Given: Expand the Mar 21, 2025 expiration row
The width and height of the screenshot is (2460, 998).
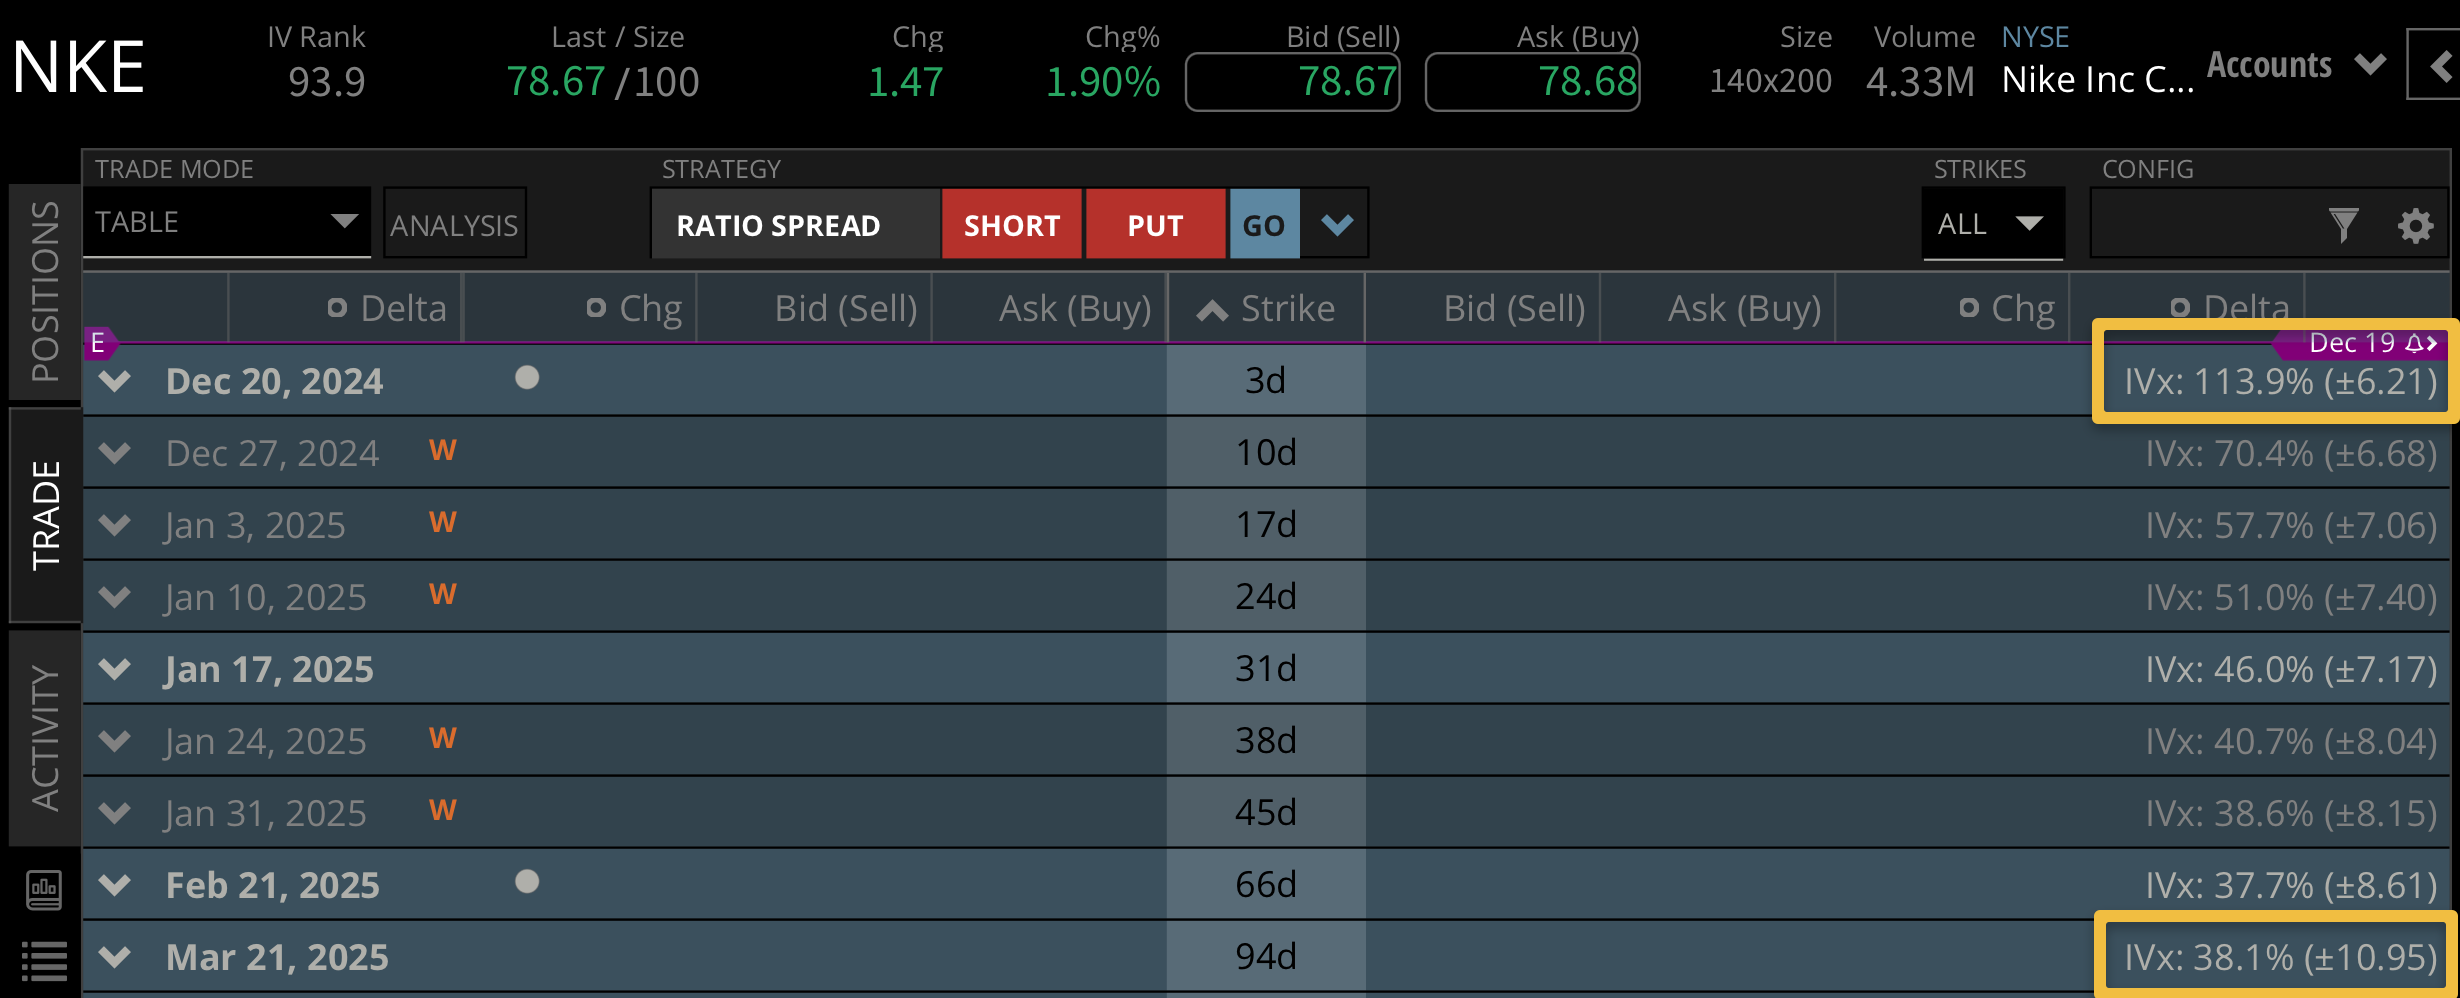Looking at the screenshot, I should (x=113, y=956).
